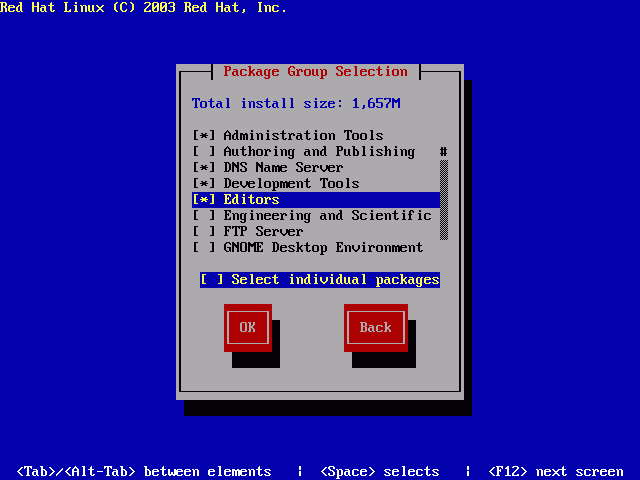Click the Total install size text
Screen dimensions: 640x480
tap(296, 103)
